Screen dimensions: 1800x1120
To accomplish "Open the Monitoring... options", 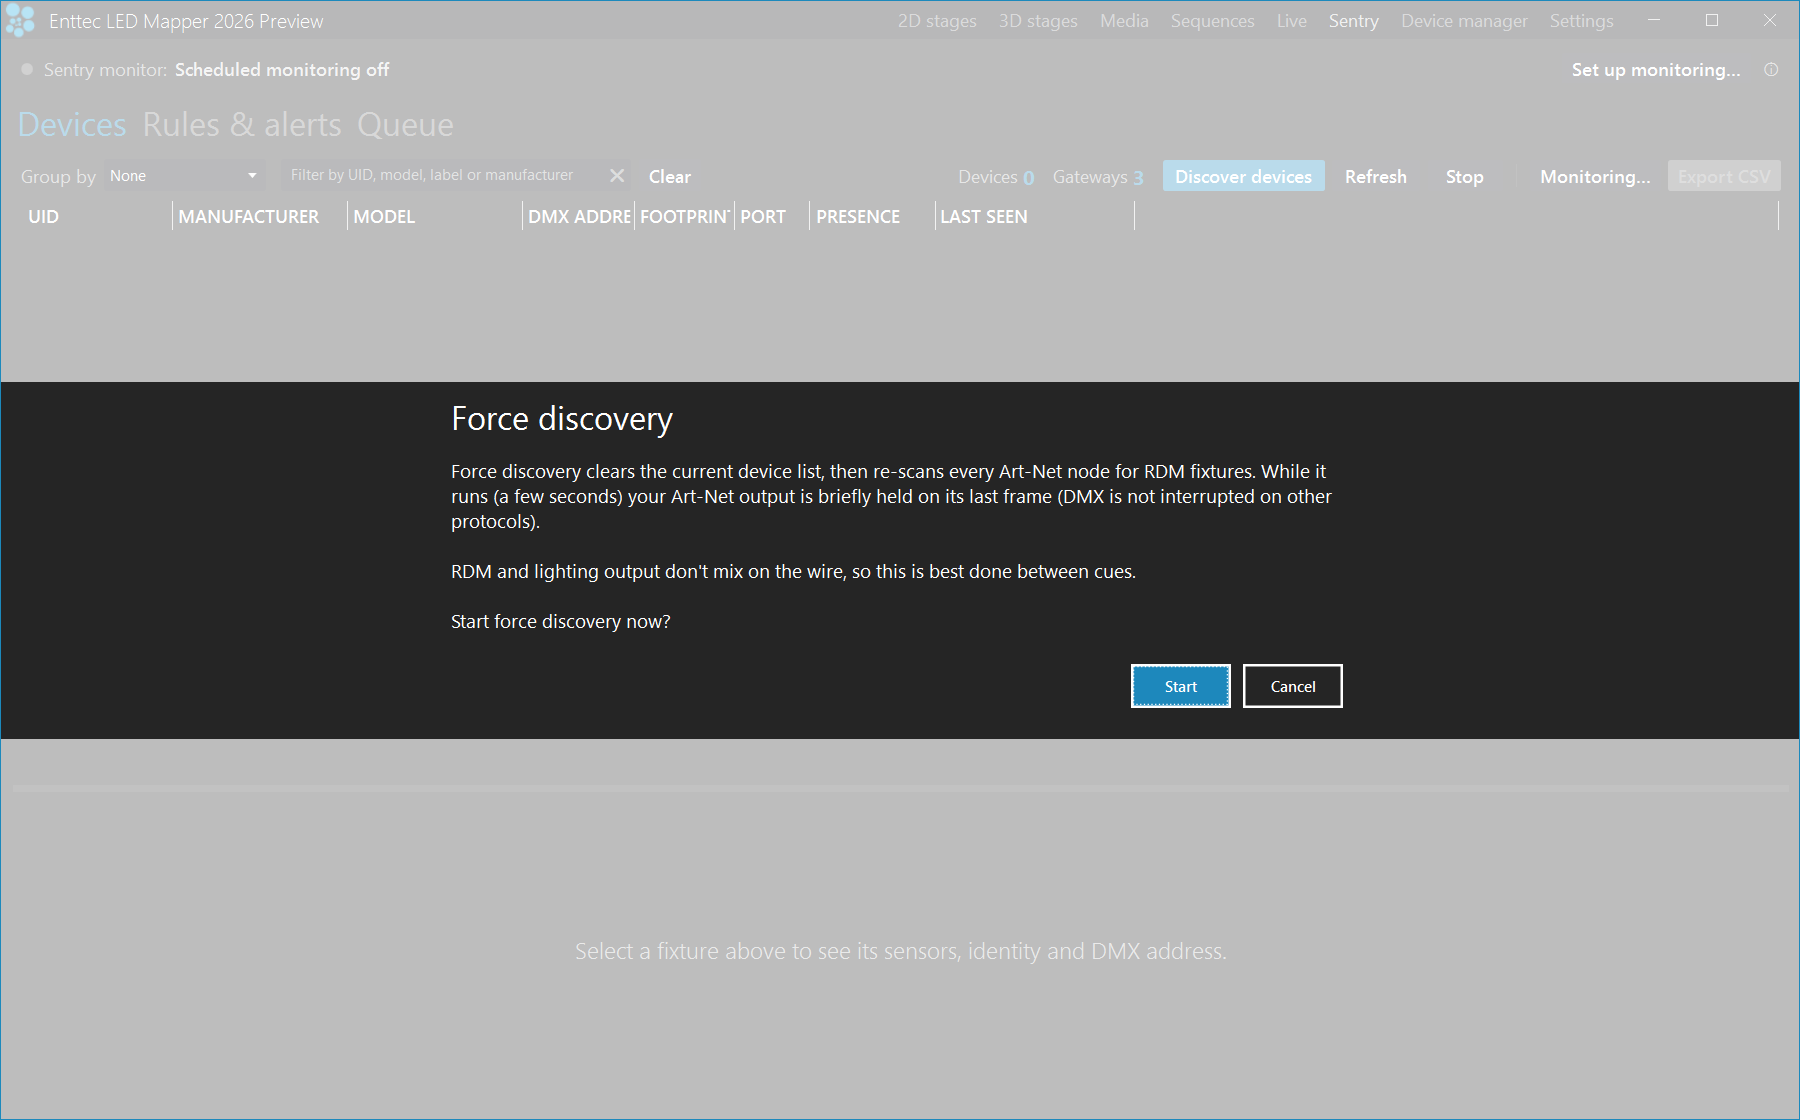I will 1595,176.
